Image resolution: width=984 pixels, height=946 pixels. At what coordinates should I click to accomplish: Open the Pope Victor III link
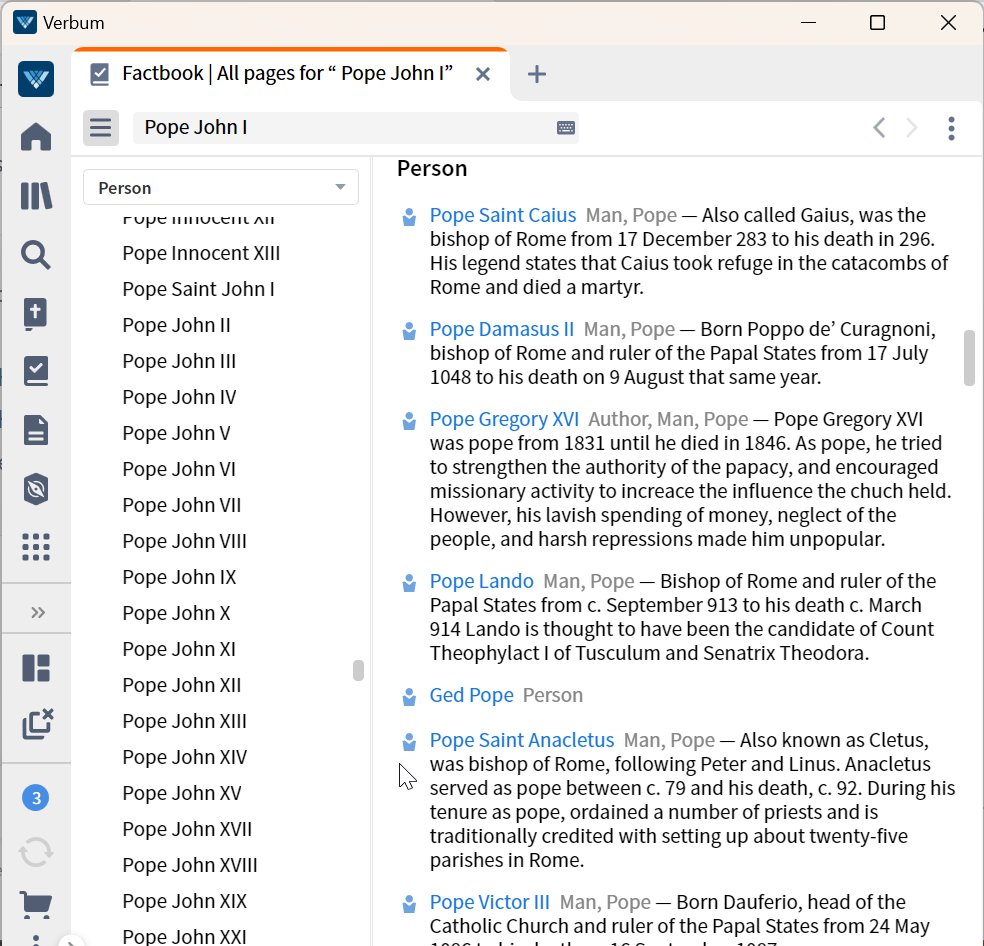[x=489, y=902]
